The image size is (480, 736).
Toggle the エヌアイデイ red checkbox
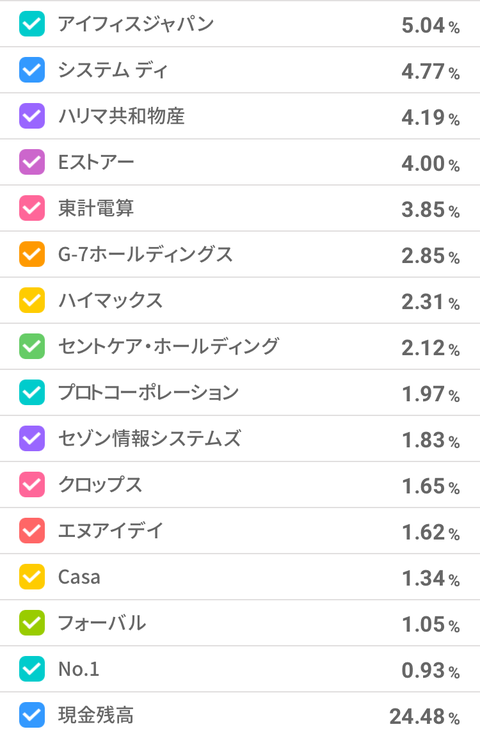[32, 530]
